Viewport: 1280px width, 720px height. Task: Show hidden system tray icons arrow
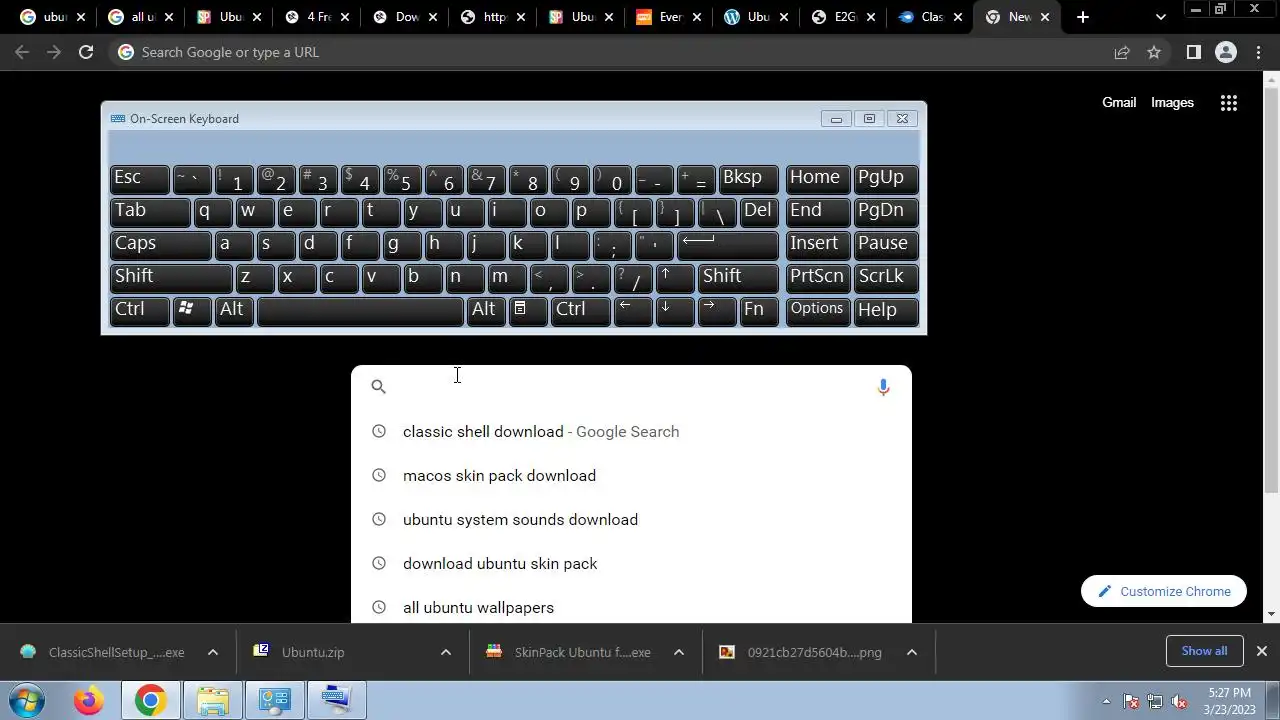click(x=1106, y=701)
